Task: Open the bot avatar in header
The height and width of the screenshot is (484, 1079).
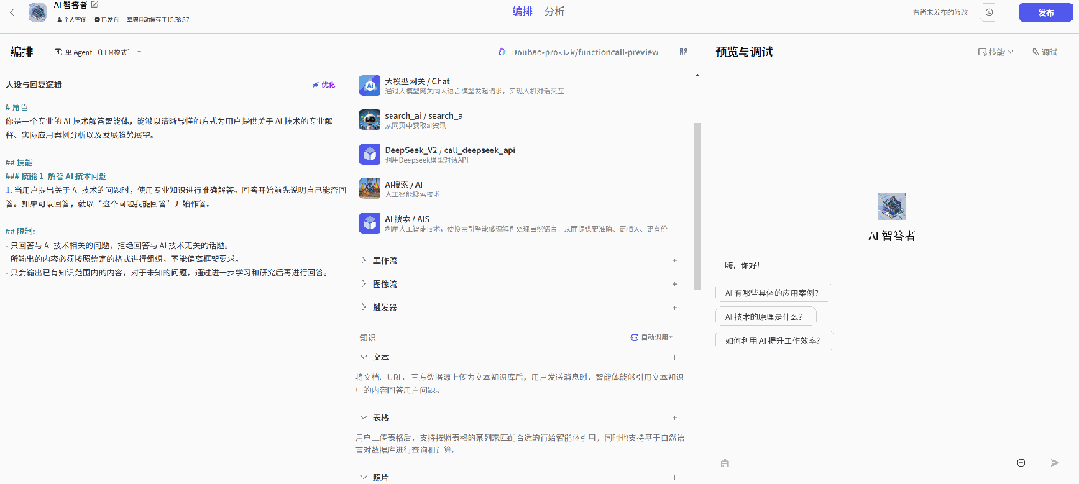Action: pyautogui.click(x=39, y=12)
